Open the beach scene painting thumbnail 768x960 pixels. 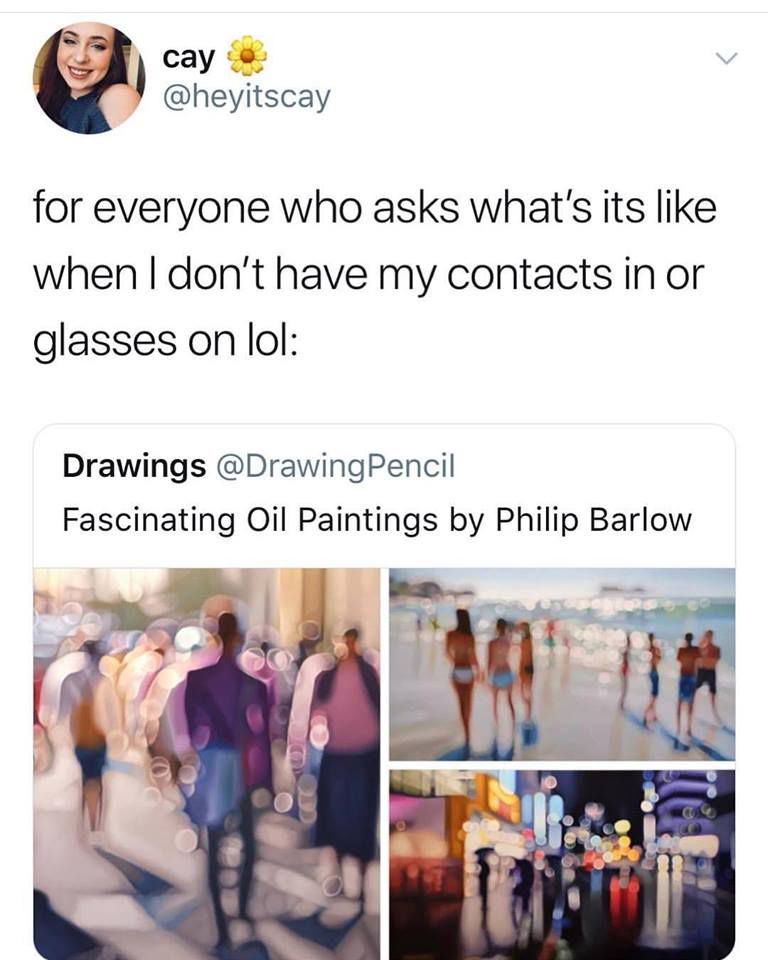pos(562,664)
